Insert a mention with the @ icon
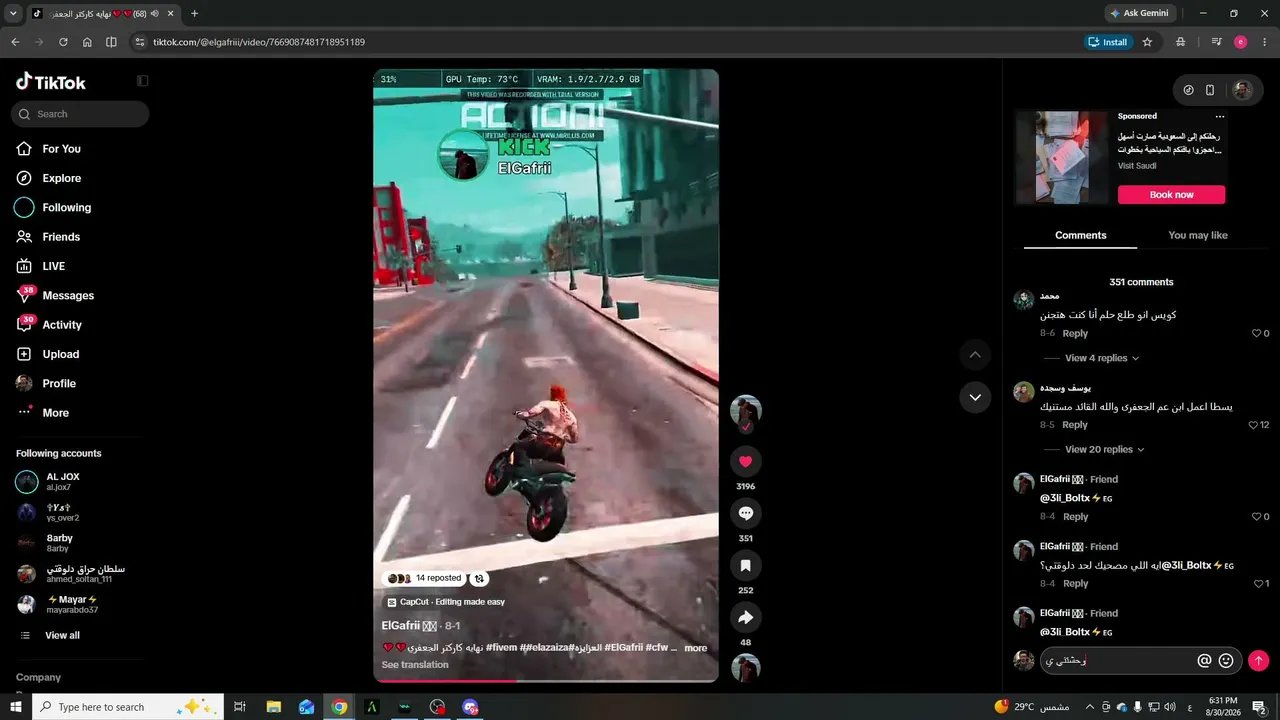The width and height of the screenshot is (1280, 720). 1204,660
